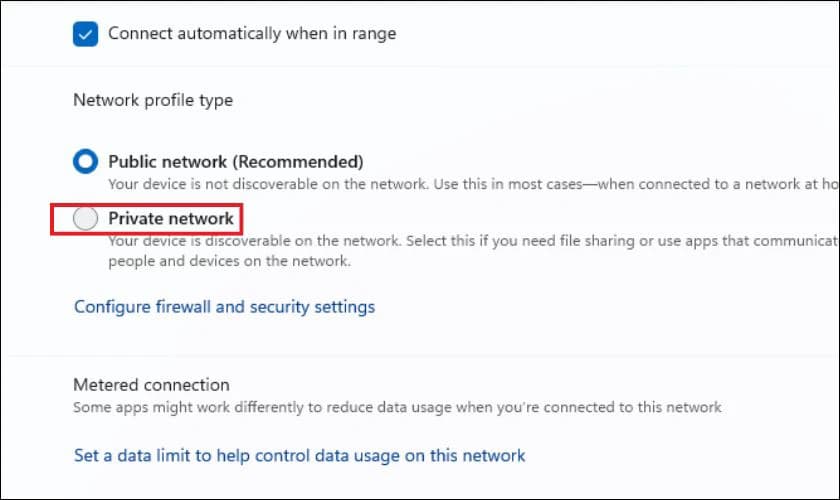Click the Metered connection heading
This screenshot has height=500, width=840.
coord(151,384)
